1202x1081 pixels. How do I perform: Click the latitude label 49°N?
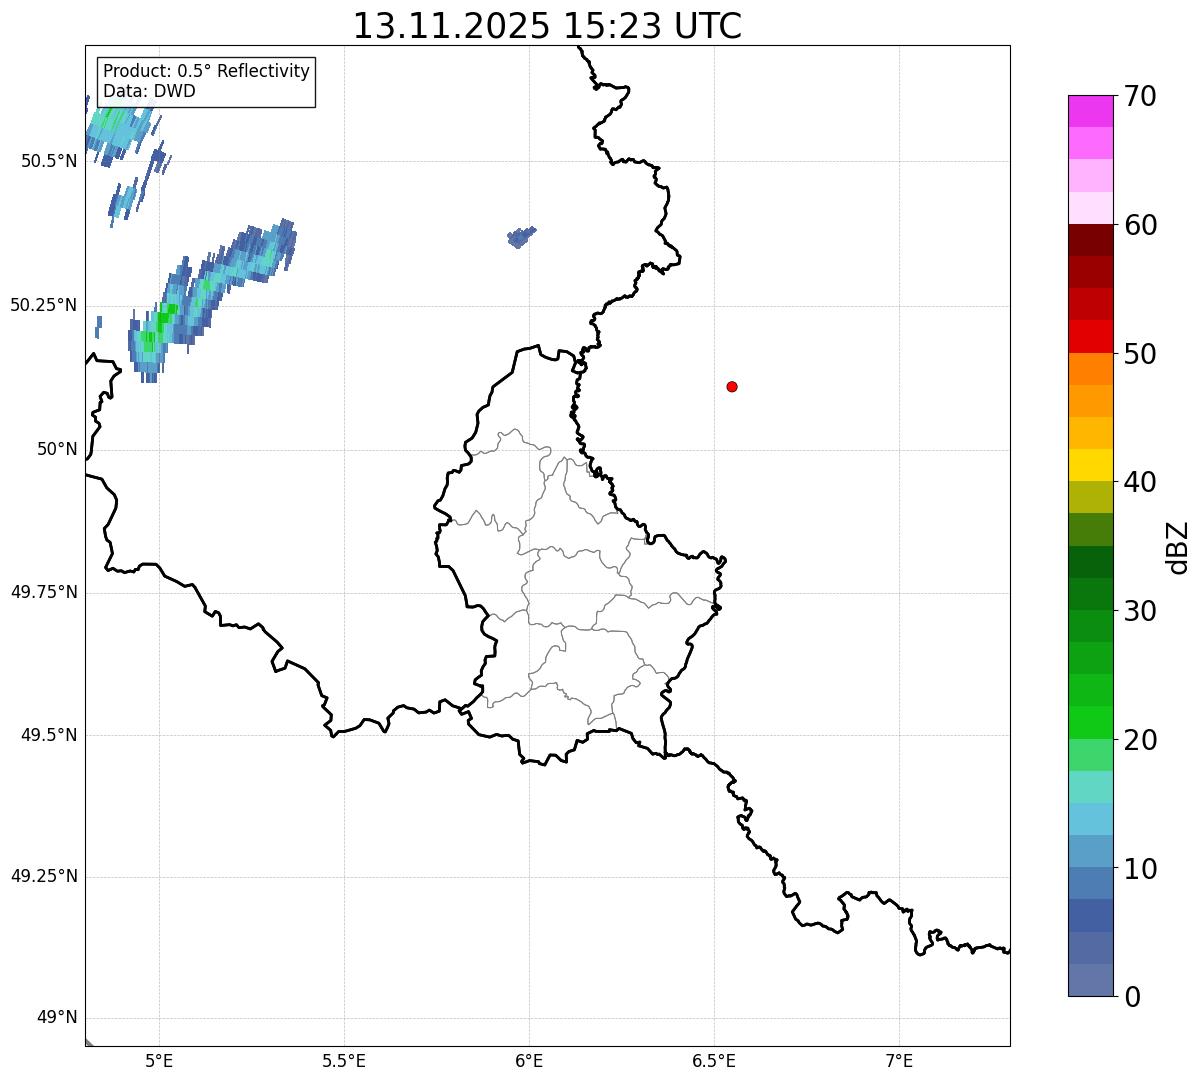(x=57, y=1018)
